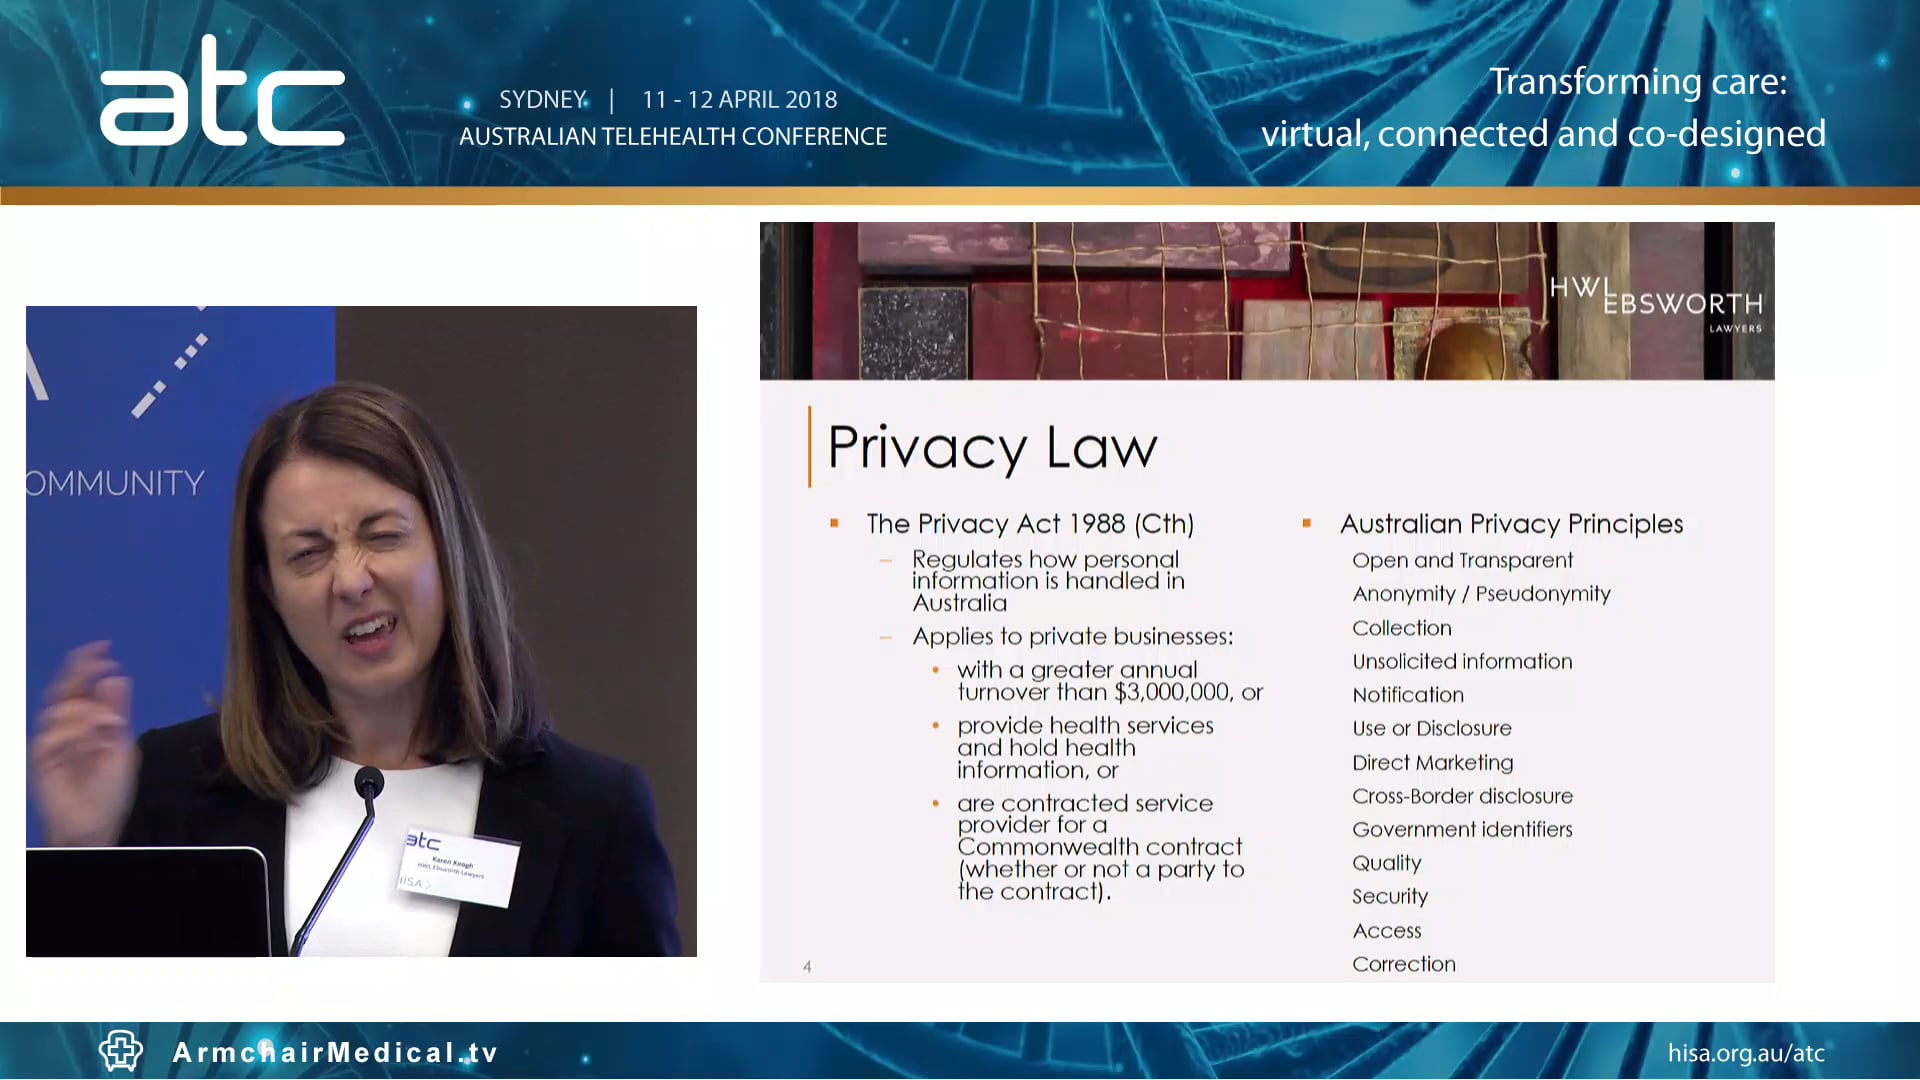
Task: Click the Sydney 11-12 April 2018 text
Action: [668, 99]
